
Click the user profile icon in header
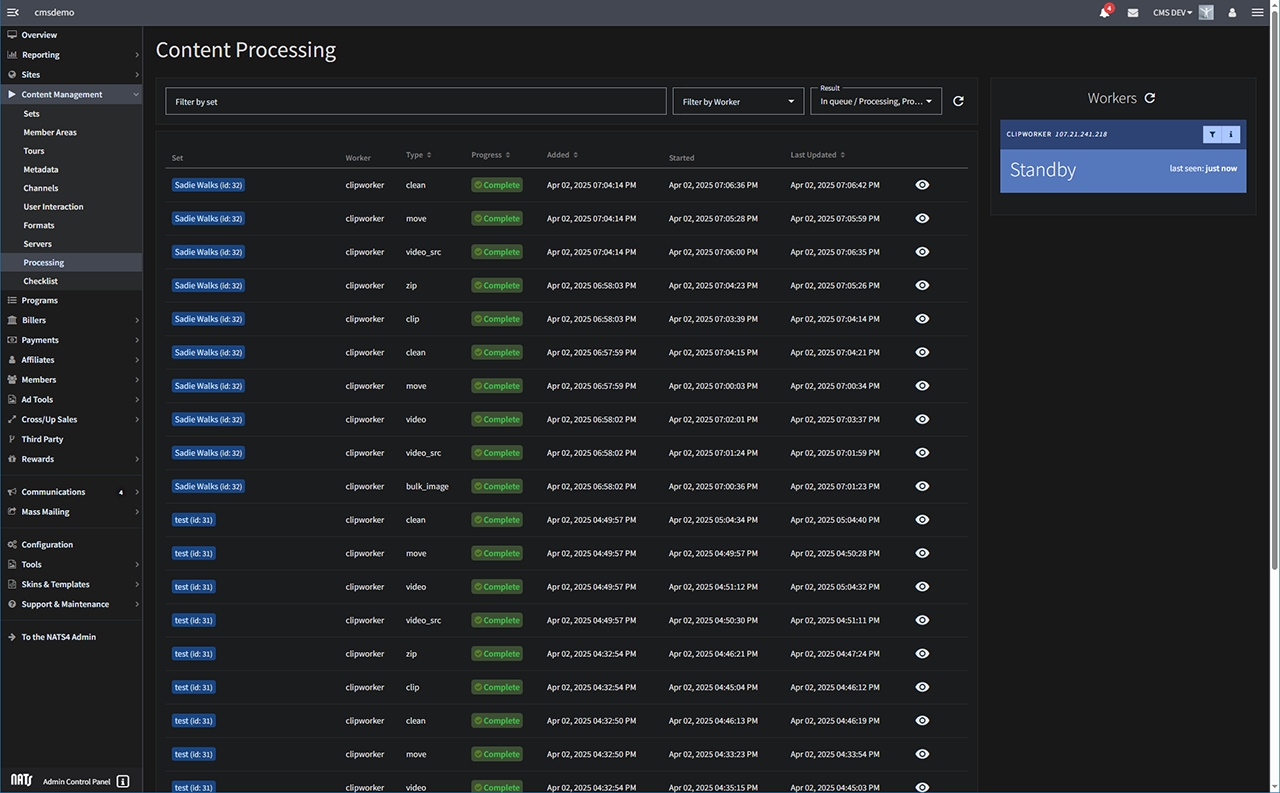coord(1232,13)
